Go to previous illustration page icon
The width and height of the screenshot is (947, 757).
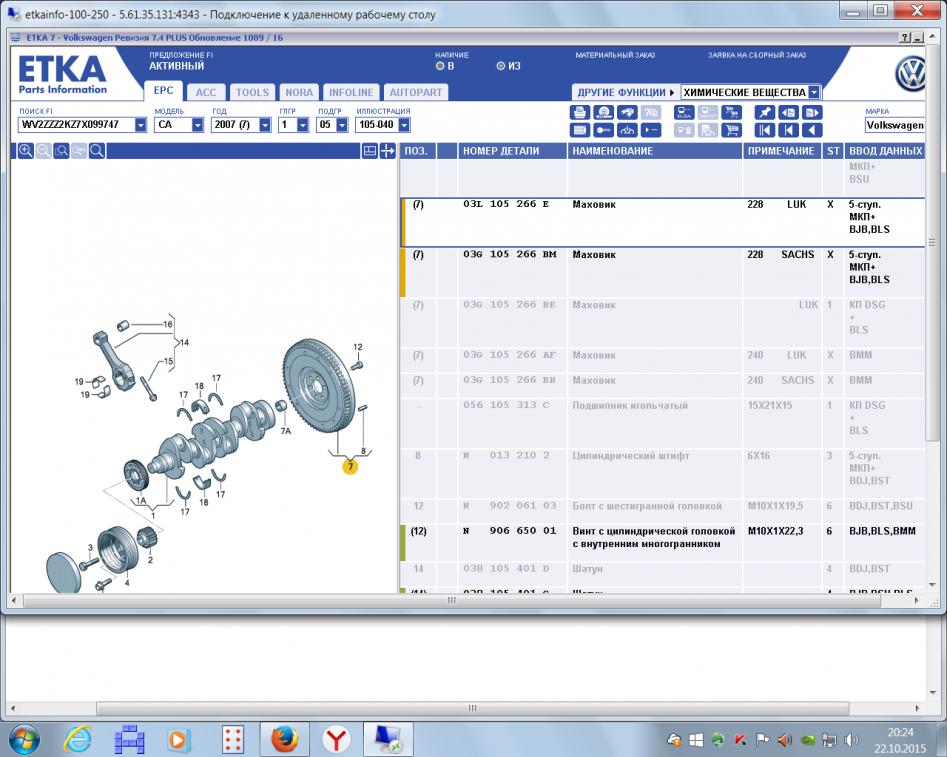(788, 112)
